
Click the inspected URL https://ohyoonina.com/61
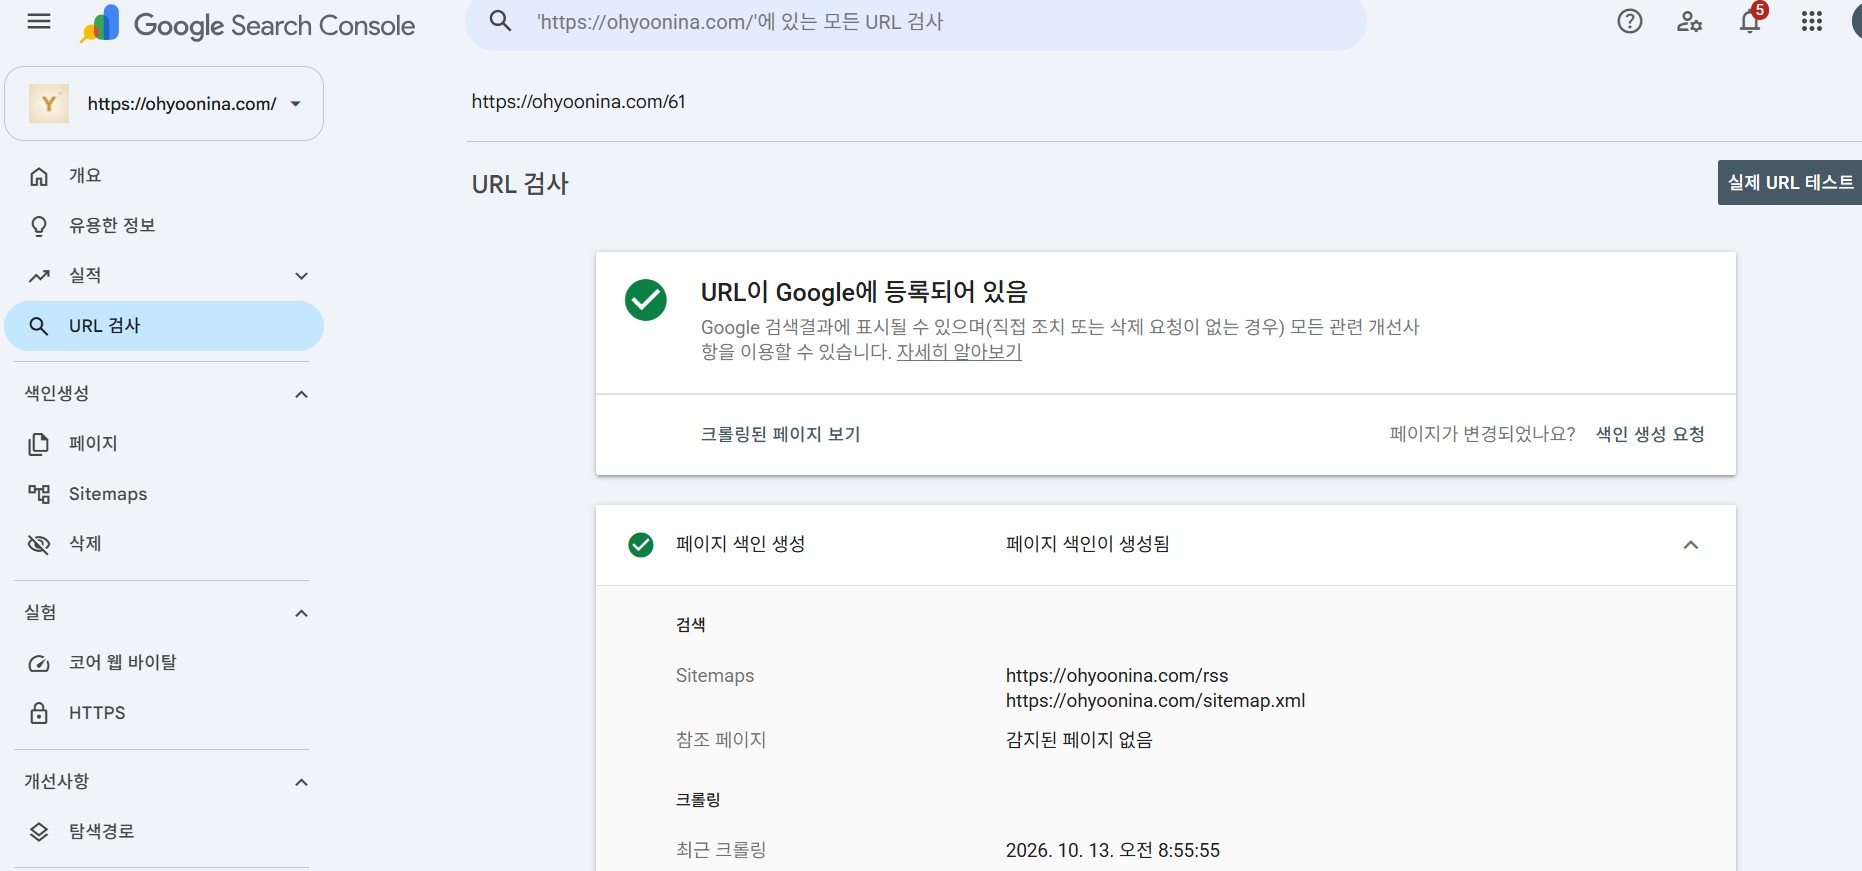click(578, 102)
